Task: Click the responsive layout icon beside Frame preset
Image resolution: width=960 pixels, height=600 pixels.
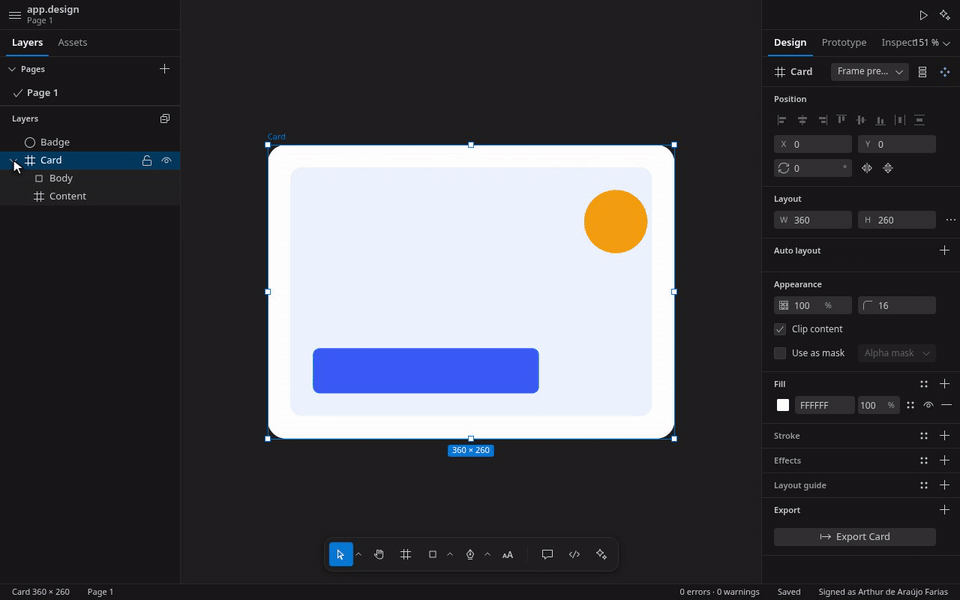Action: (x=922, y=72)
